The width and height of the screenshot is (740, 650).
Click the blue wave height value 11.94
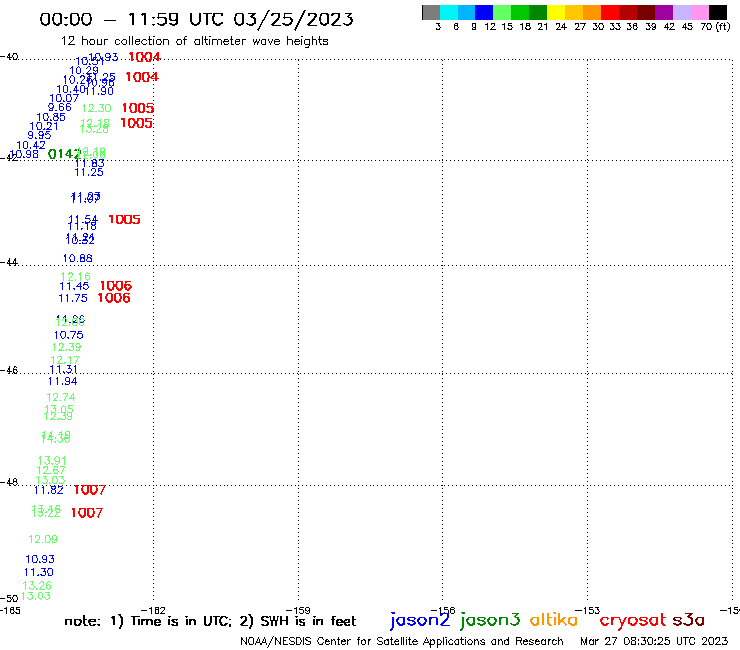click(x=62, y=381)
